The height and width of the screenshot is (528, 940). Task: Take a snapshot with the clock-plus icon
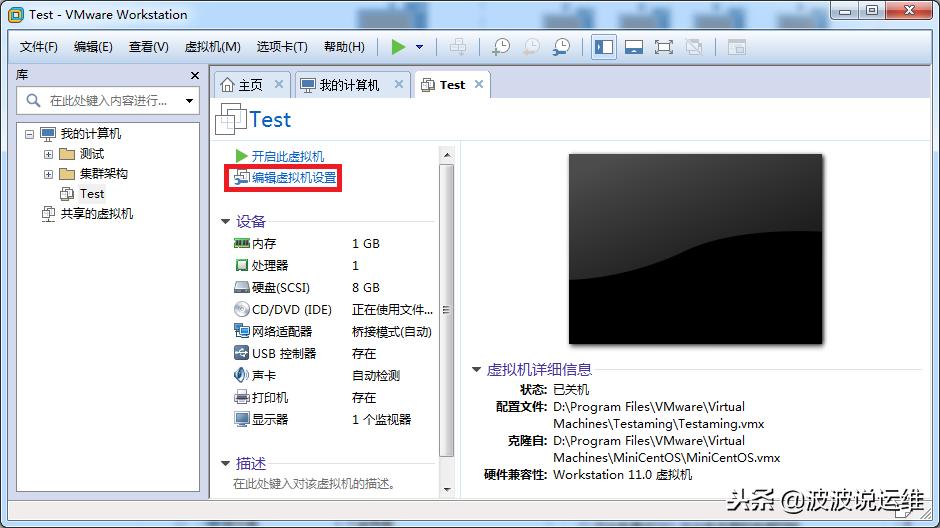[501, 47]
